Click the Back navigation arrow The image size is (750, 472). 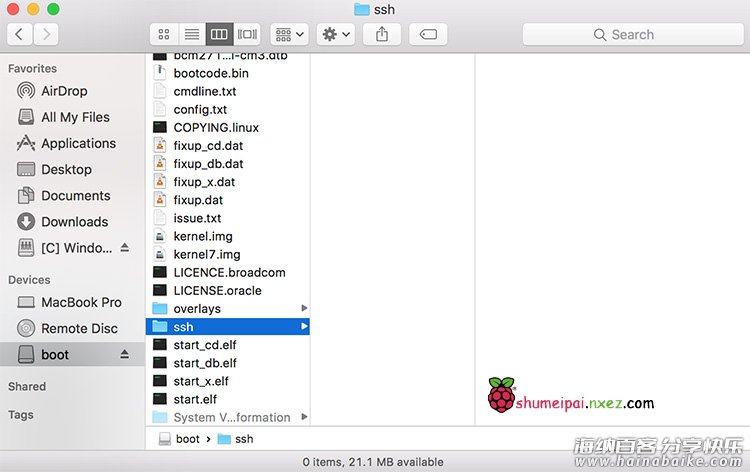click(x=20, y=34)
